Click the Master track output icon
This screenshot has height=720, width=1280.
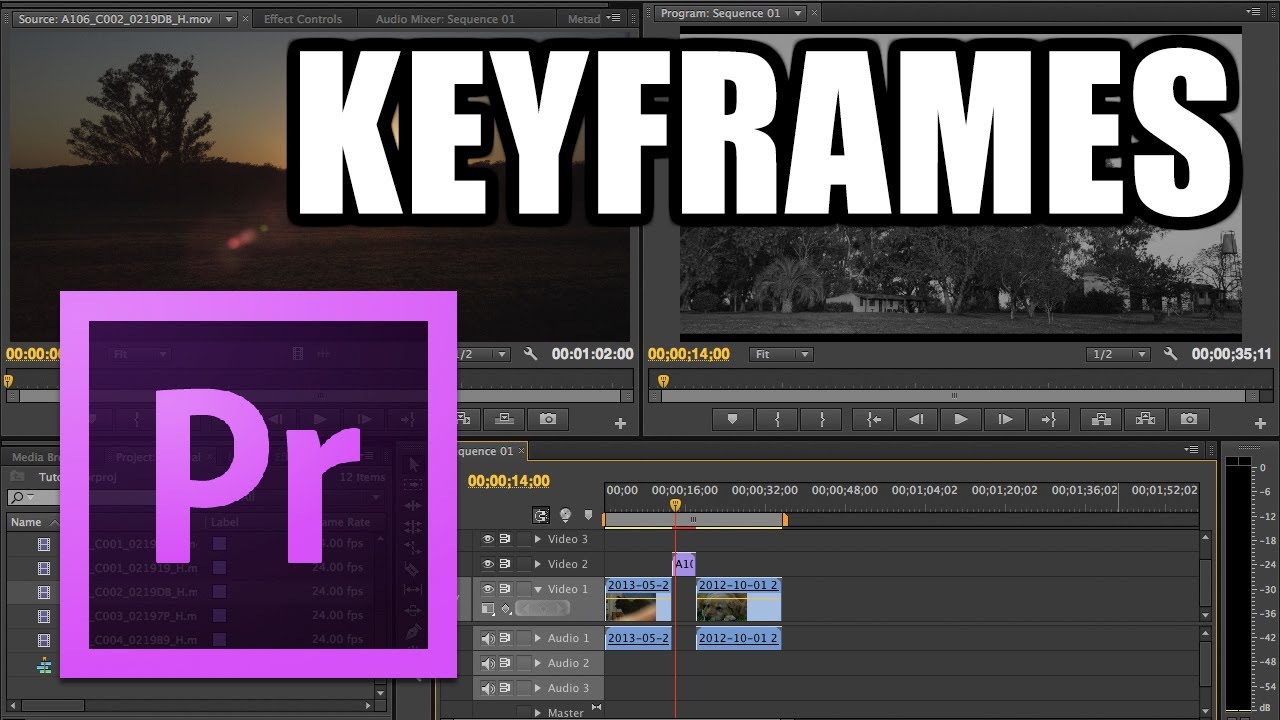(597, 708)
